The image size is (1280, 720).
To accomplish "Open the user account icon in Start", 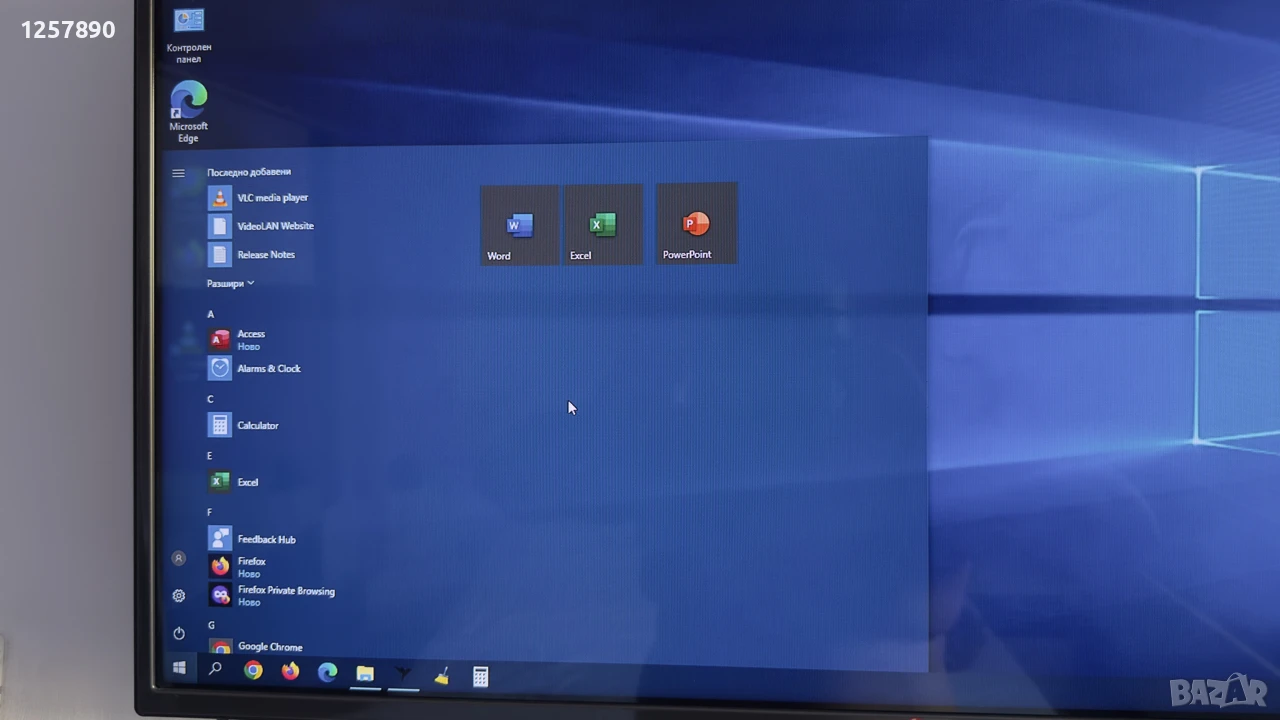I will coord(179,558).
